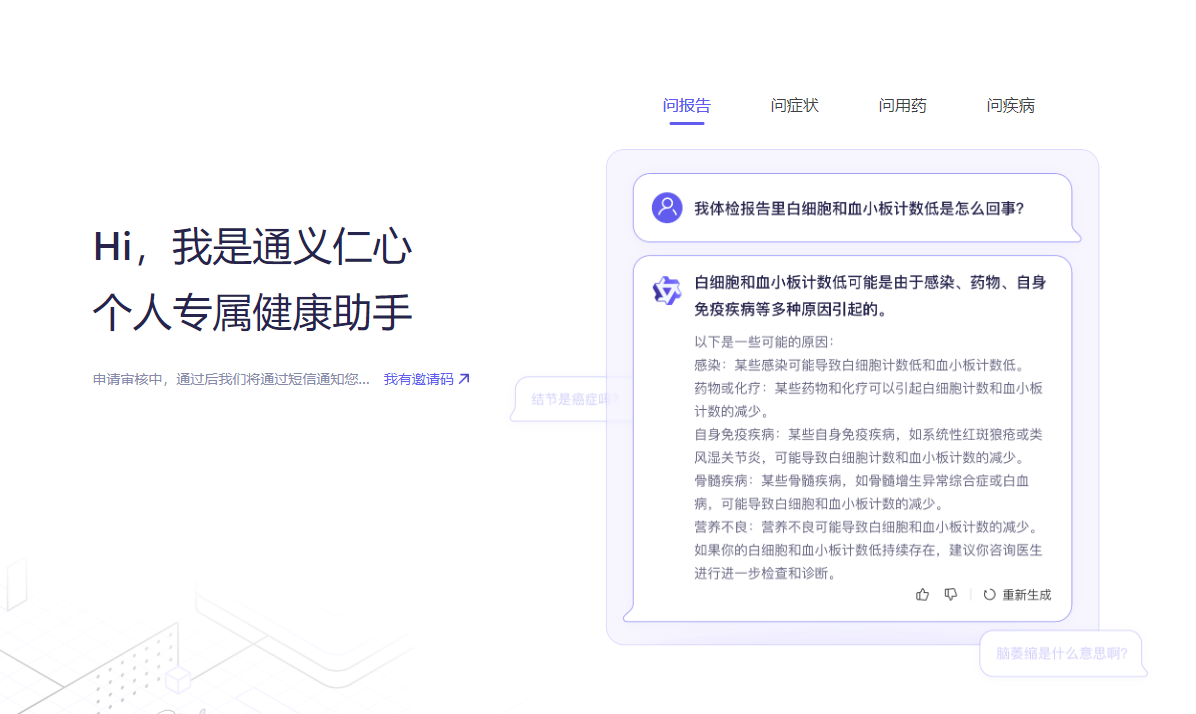Screen dimensions: 1196x714
Task: Click the heading Hi，我是通义仁心
Action: (252, 246)
